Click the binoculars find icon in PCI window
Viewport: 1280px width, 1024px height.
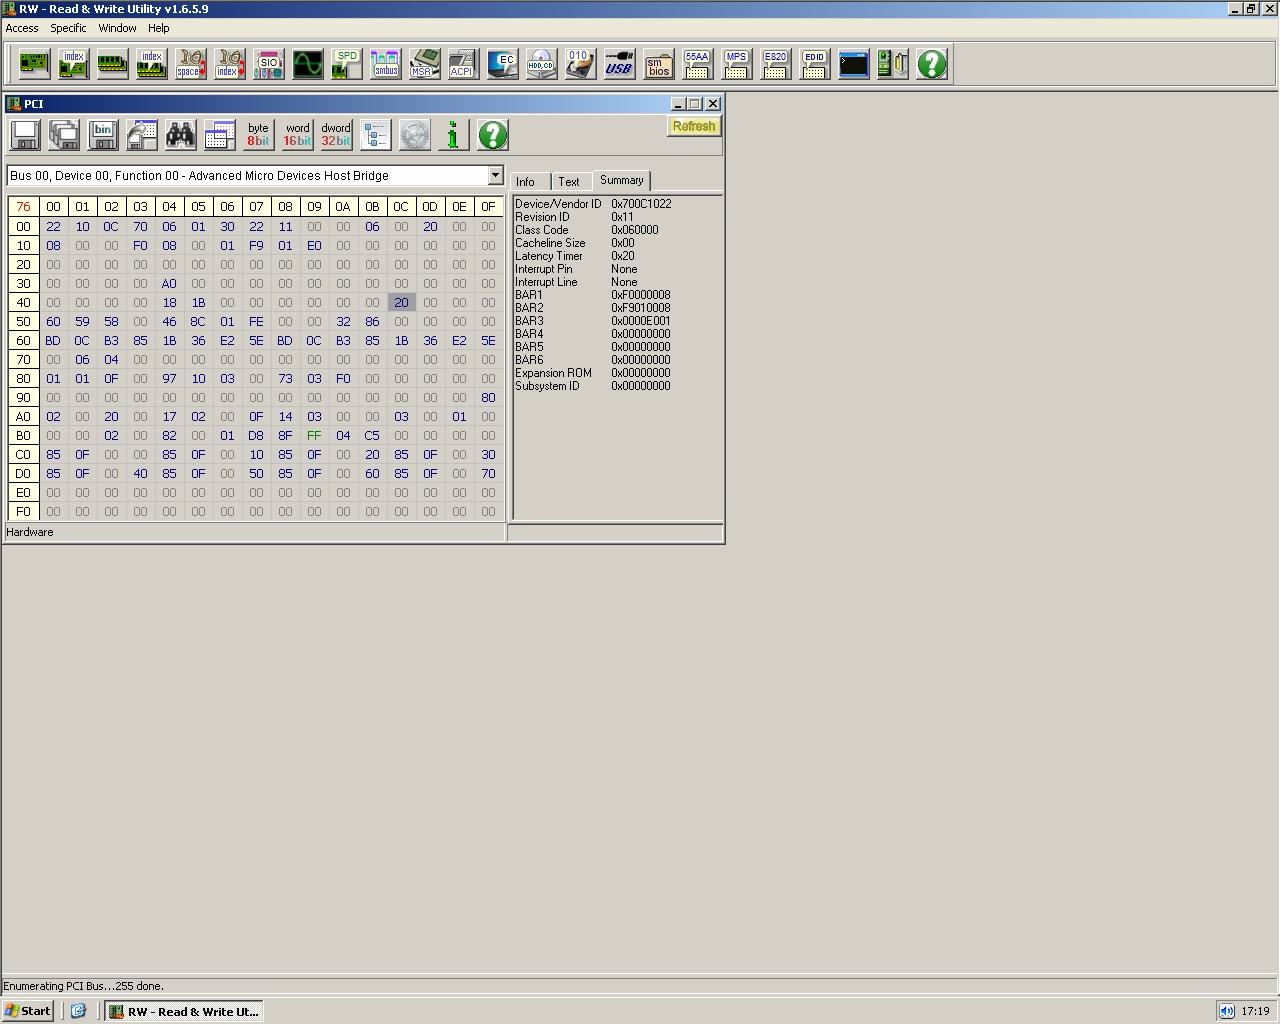[x=181, y=135]
